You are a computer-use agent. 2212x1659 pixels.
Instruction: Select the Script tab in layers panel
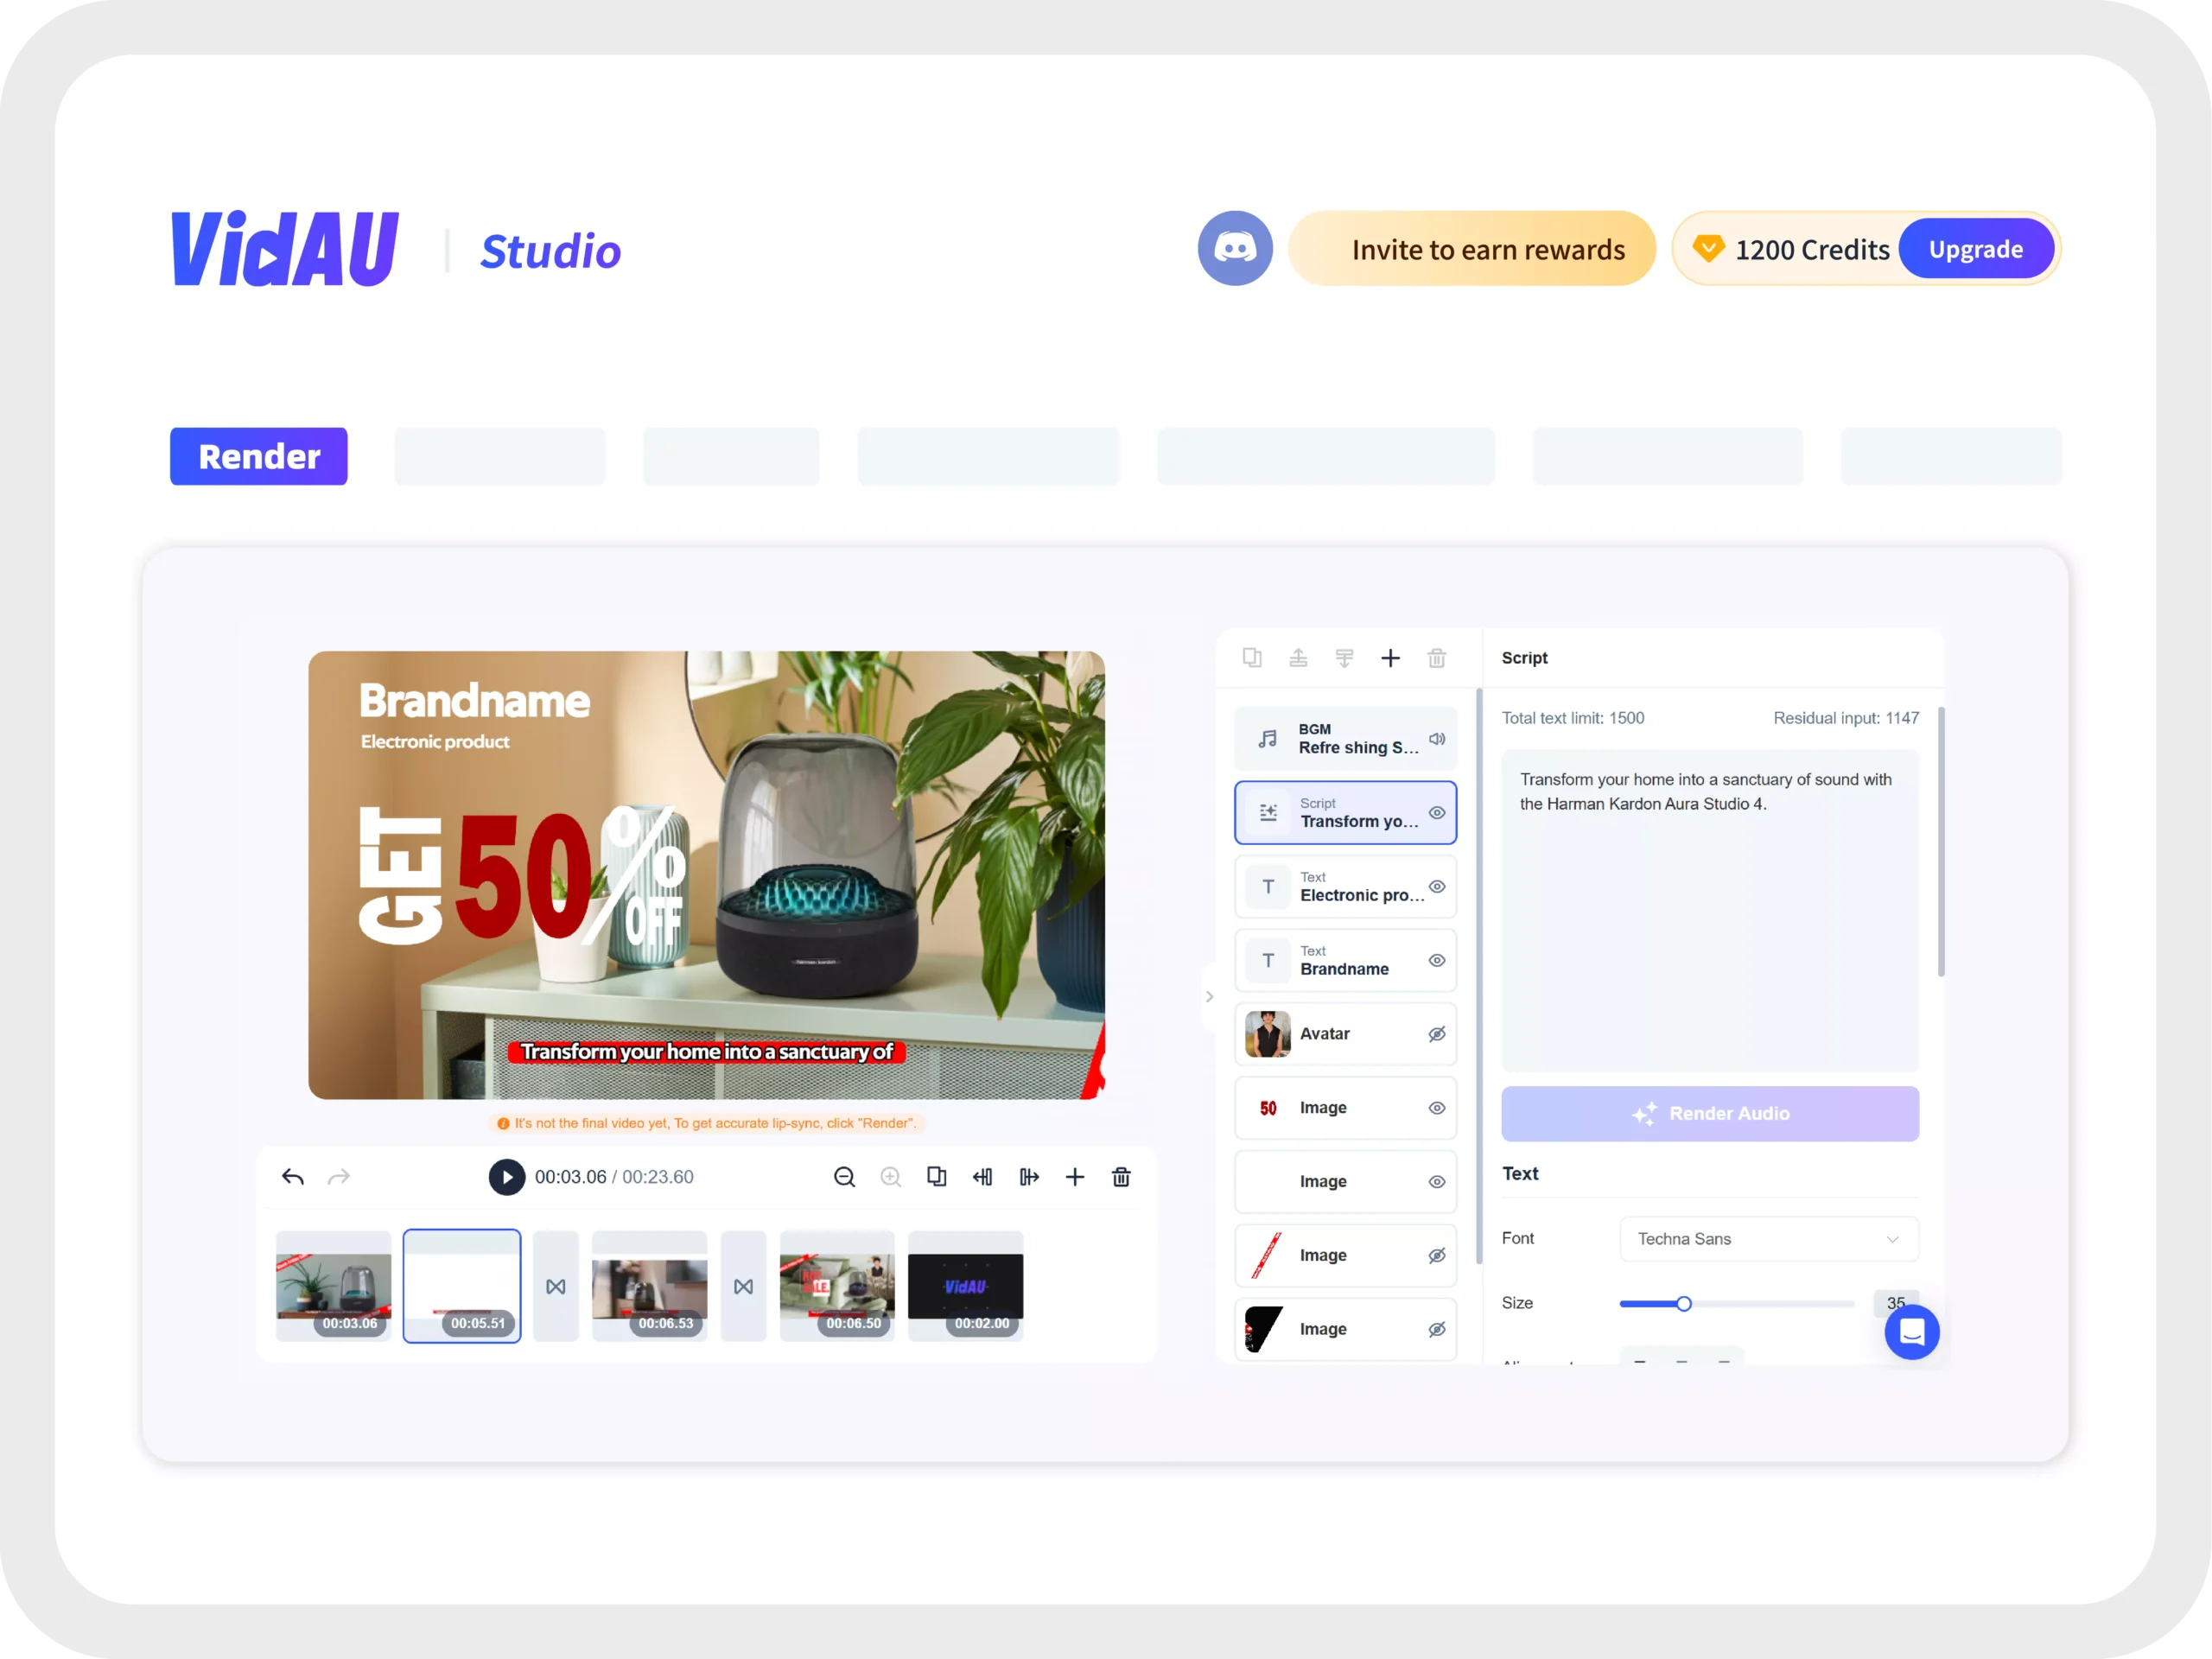(x=1343, y=812)
